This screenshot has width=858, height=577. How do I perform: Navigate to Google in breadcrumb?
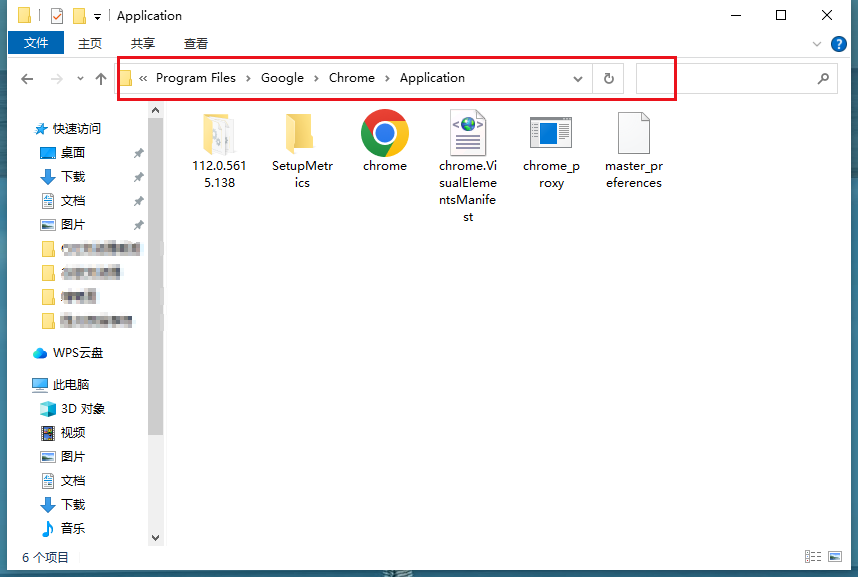282,78
